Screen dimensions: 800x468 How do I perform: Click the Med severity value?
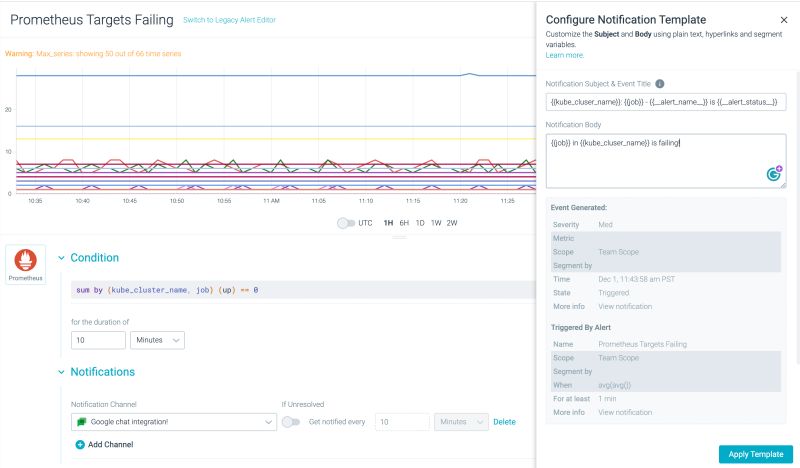pos(605,225)
